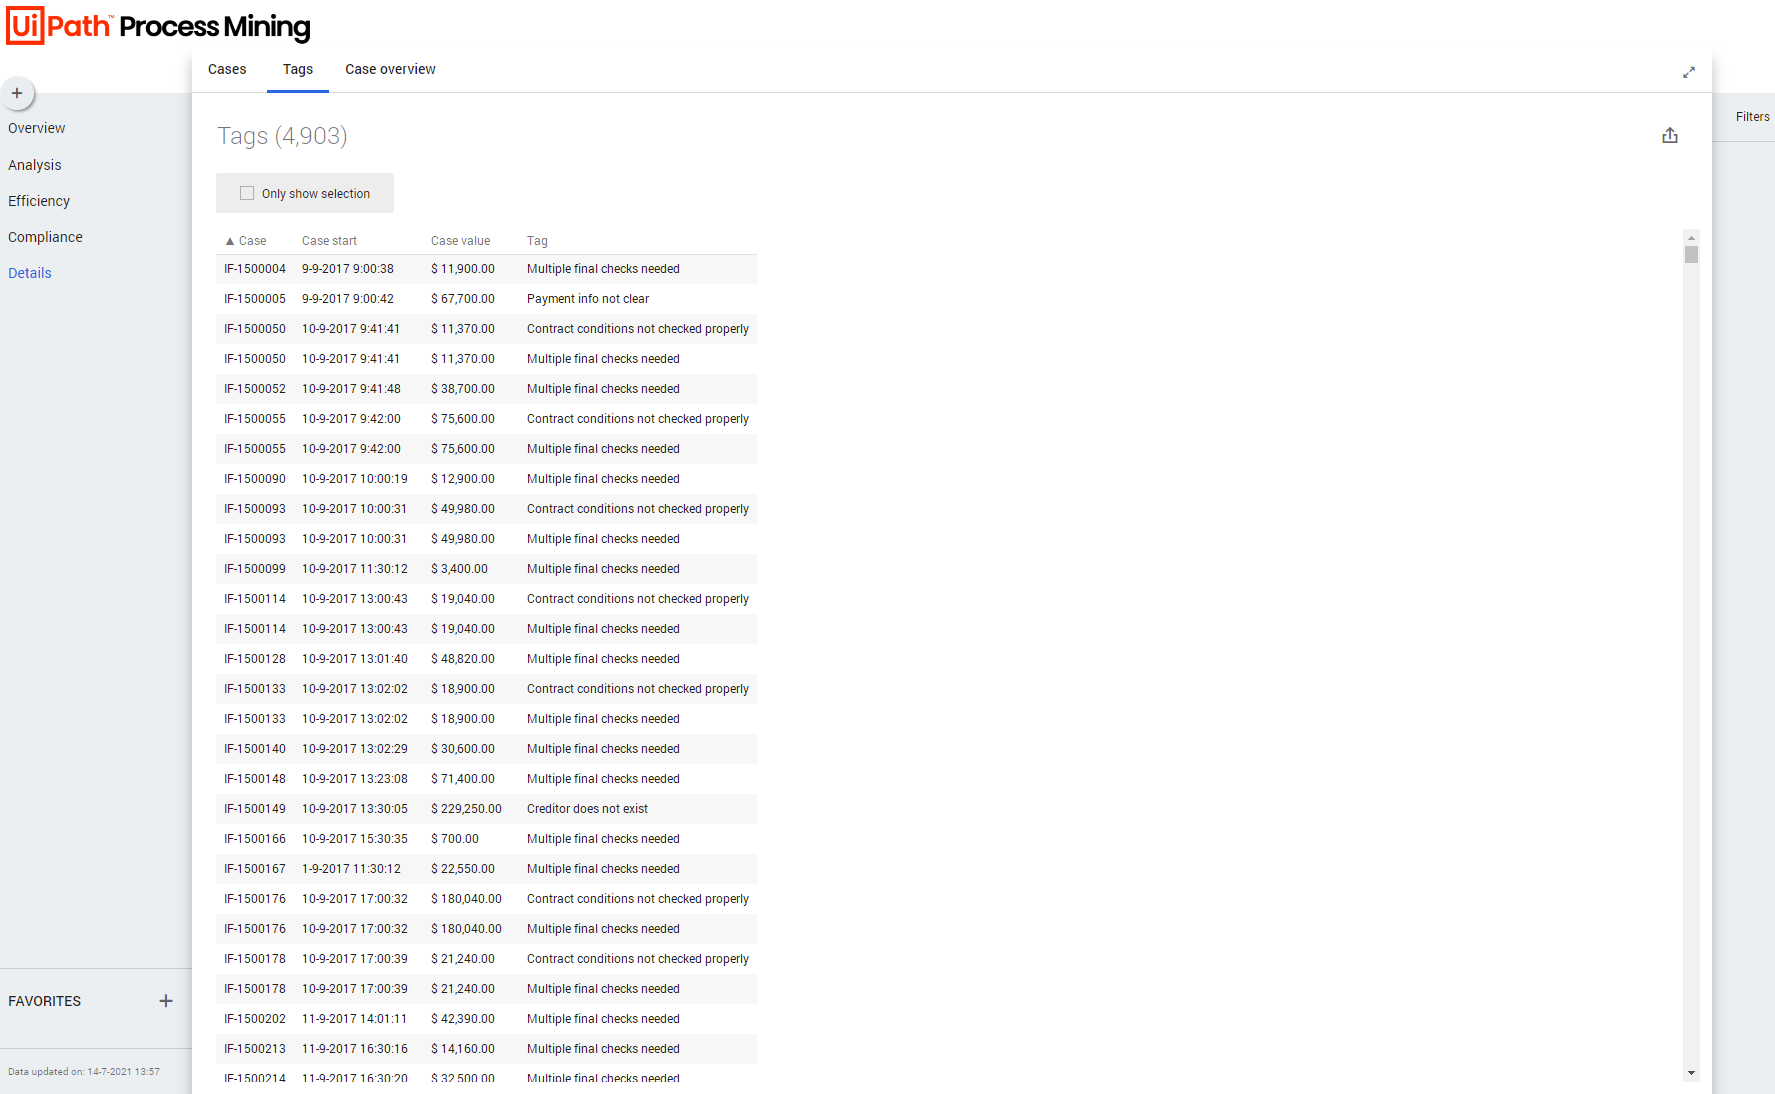Open the Filters panel
This screenshot has width=1775, height=1094.
pyautogui.click(x=1751, y=117)
